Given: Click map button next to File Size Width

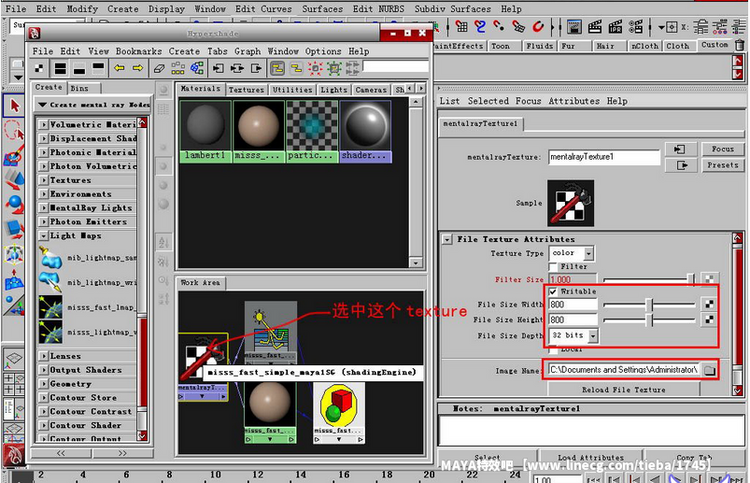Looking at the screenshot, I should (709, 304).
